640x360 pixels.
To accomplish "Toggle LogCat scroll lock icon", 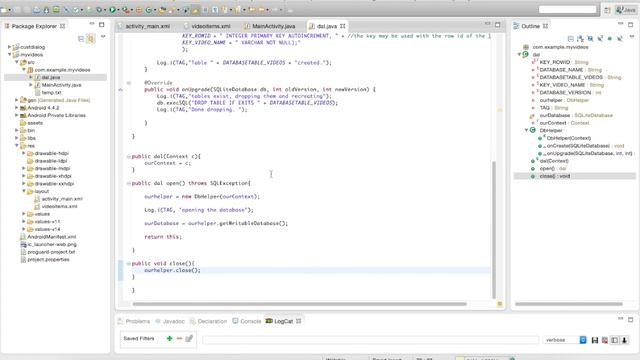I will pos(624,340).
